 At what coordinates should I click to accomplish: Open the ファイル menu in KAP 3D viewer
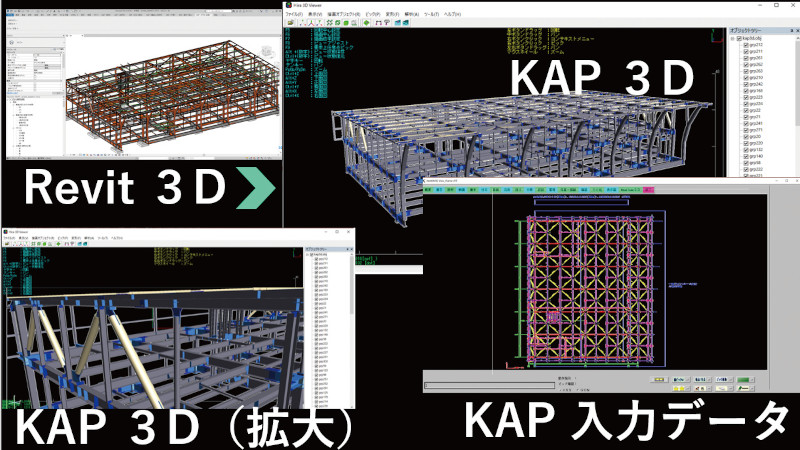point(294,14)
